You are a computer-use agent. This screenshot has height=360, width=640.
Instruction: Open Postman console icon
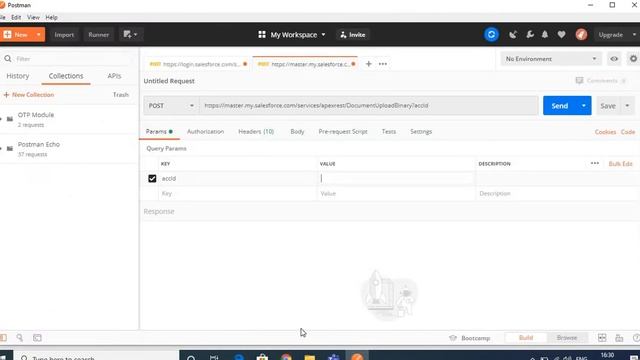click(x=37, y=338)
